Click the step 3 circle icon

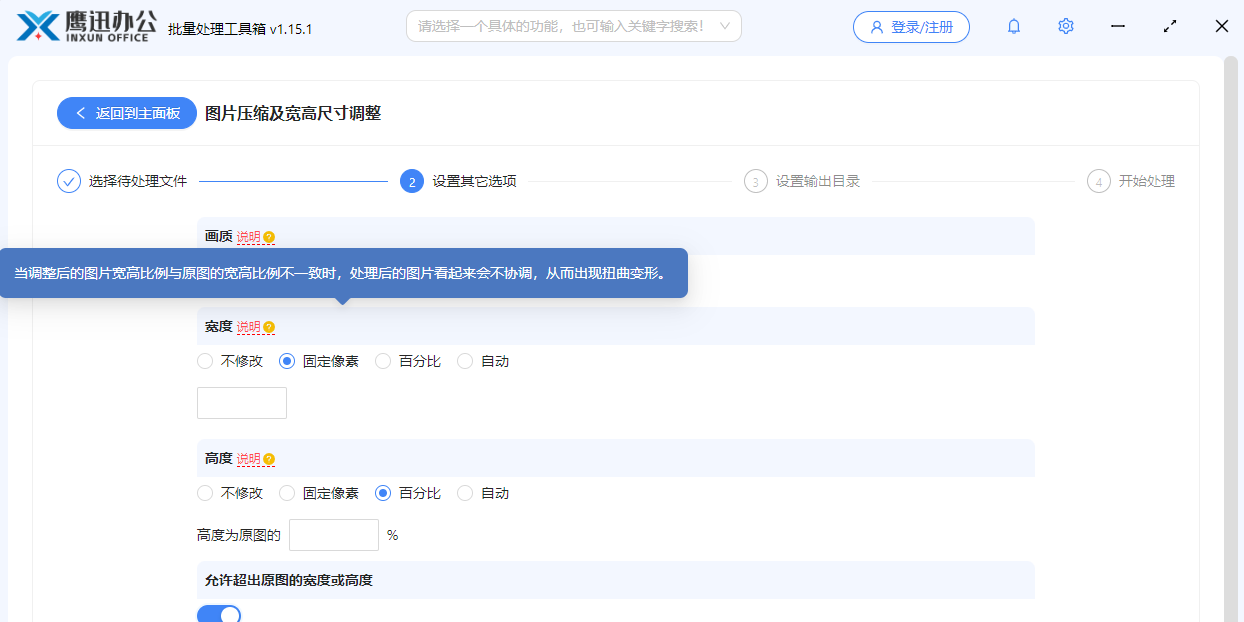click(756, 181)
